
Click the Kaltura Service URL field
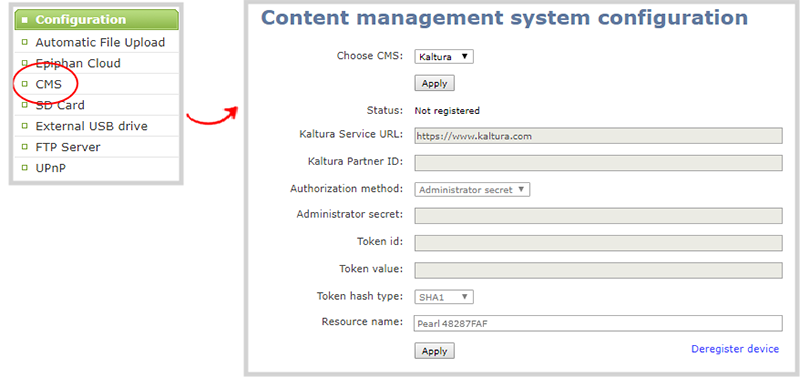click(x=598, y=136)
